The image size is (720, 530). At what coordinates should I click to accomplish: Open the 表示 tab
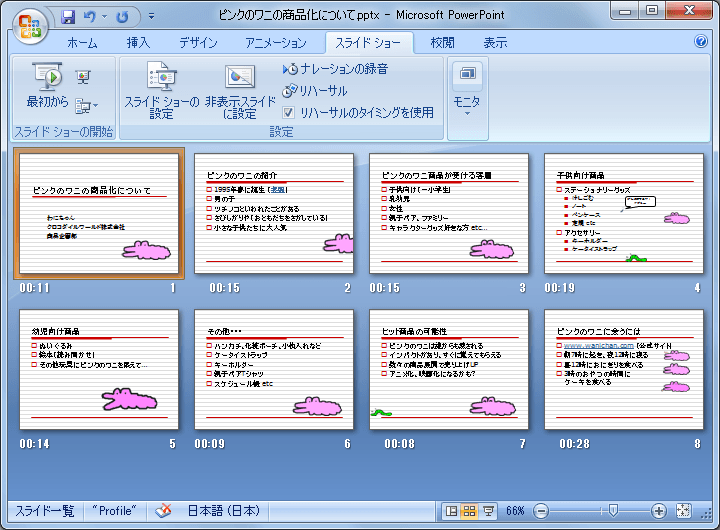495,43
